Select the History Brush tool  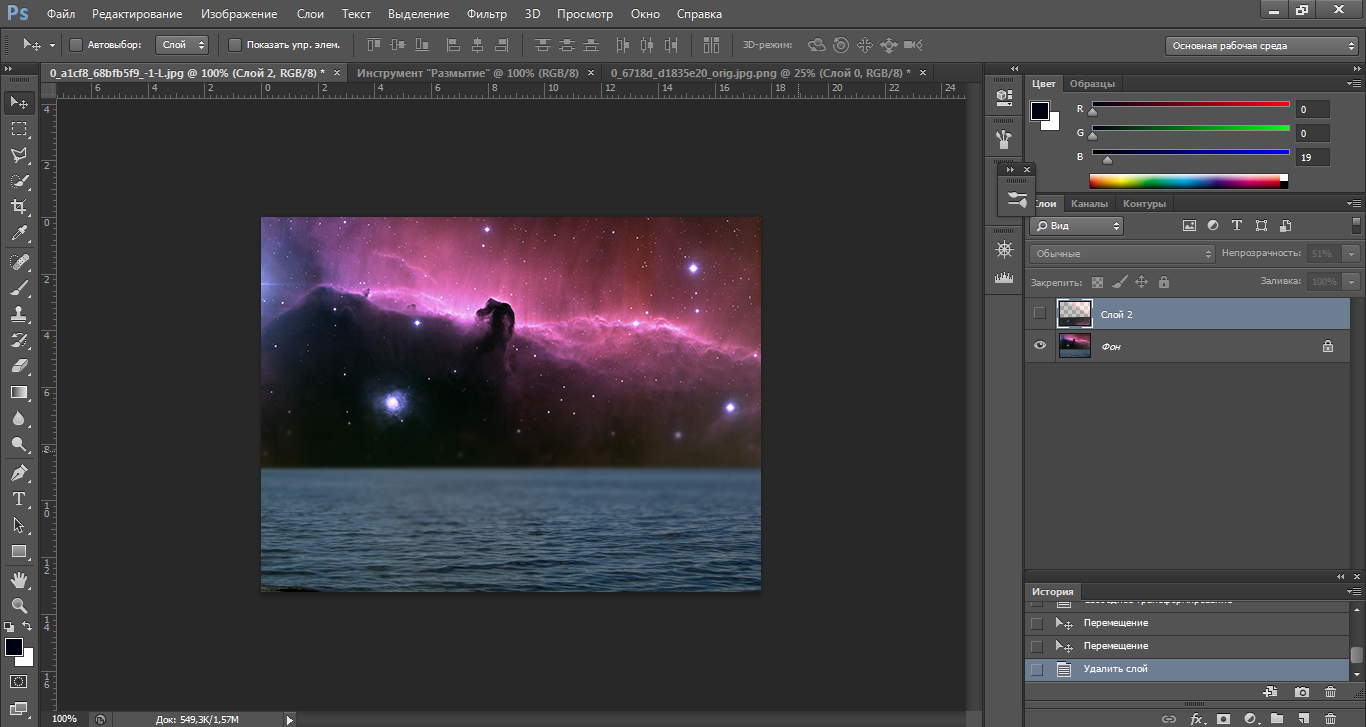point(19,340)
